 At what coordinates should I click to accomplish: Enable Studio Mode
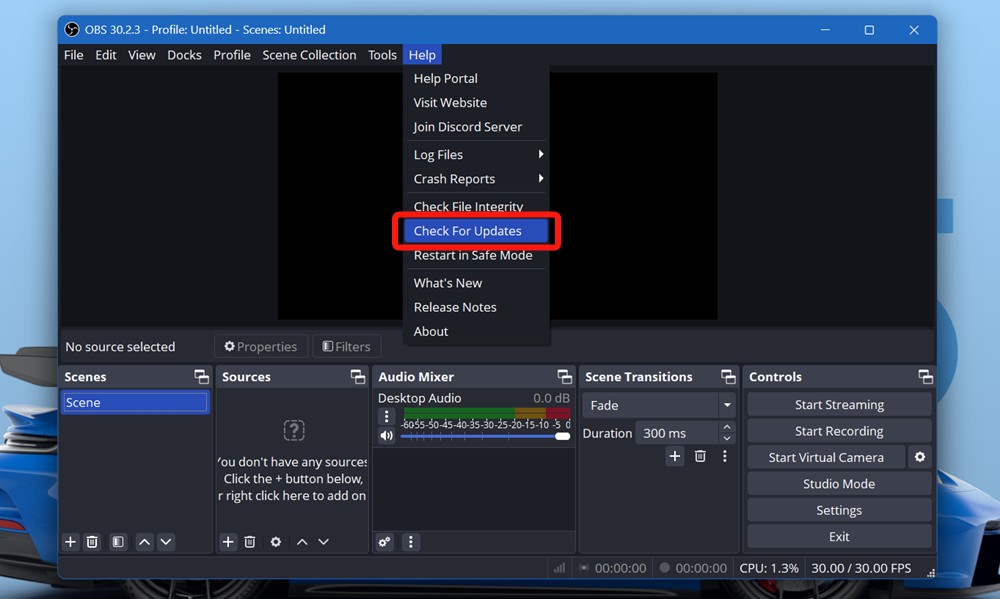(838, 483)
